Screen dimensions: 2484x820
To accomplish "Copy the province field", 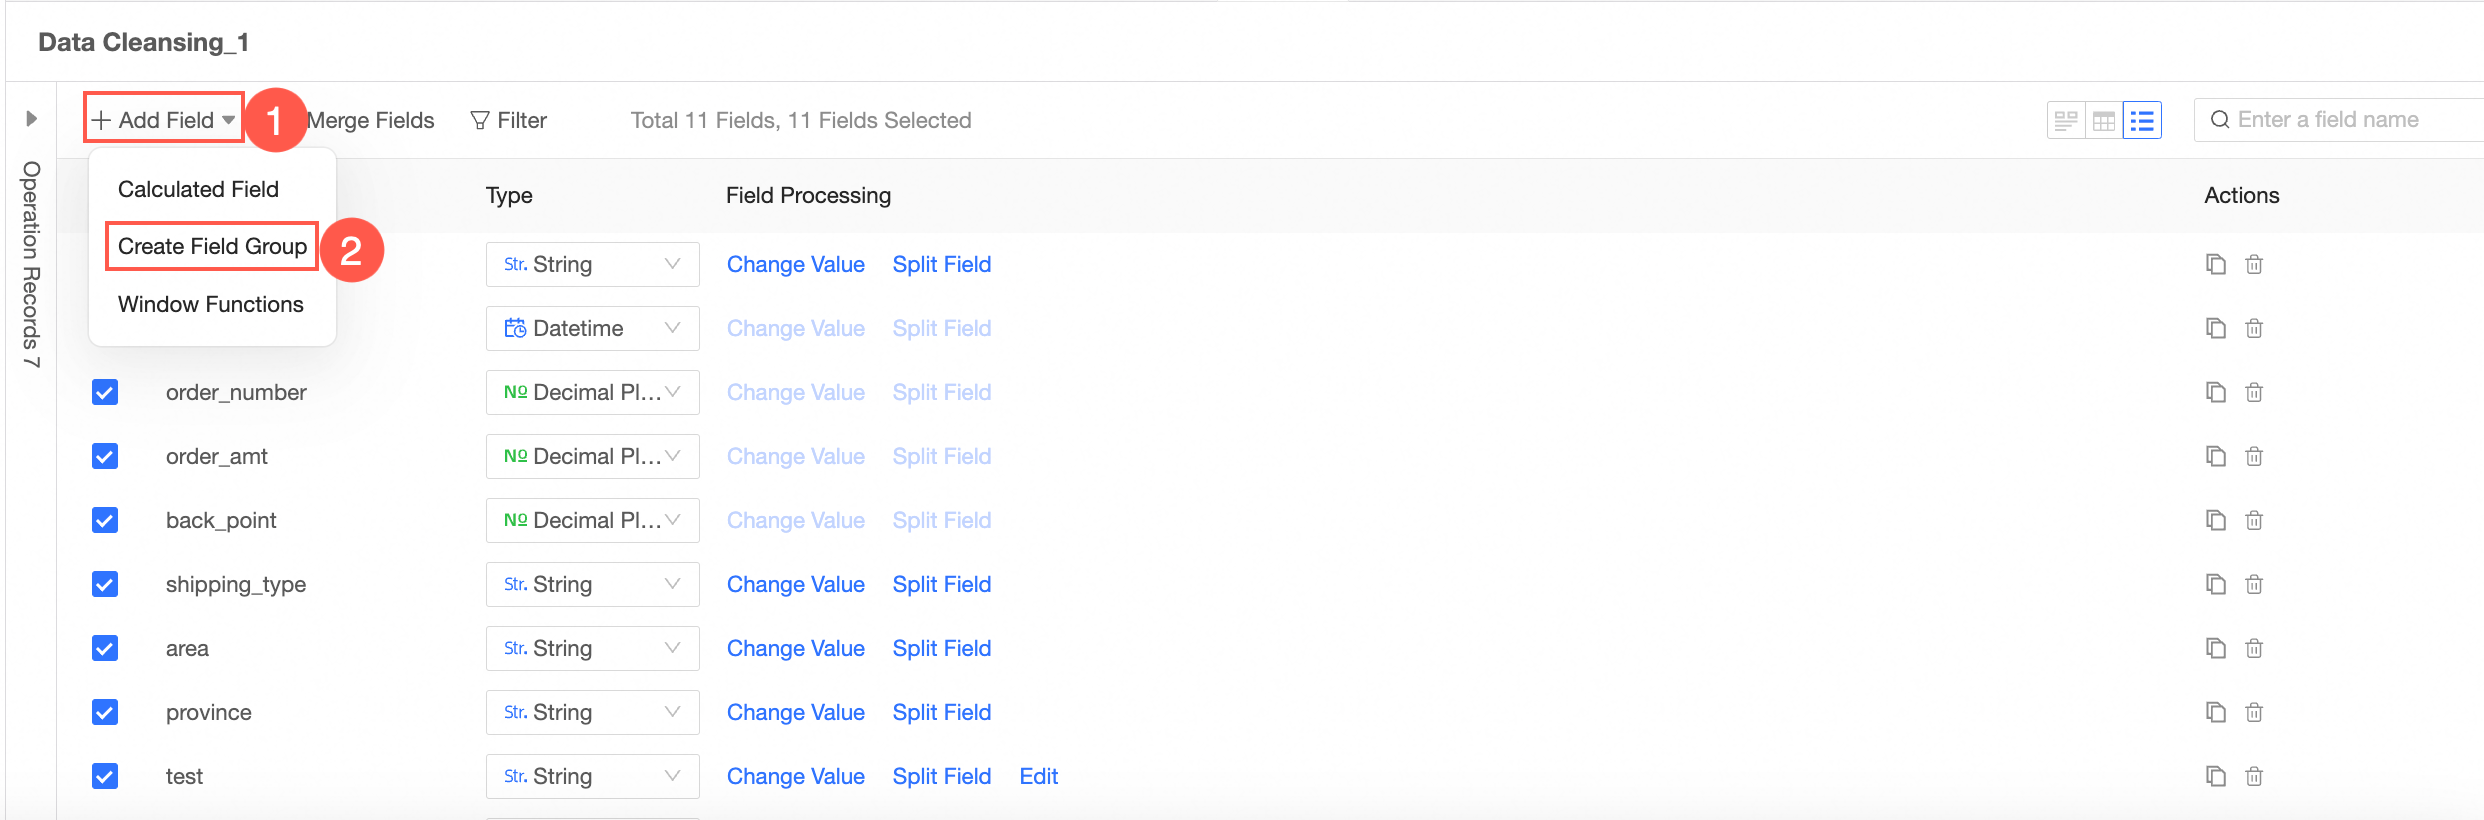I will [x=2216, y=712].
